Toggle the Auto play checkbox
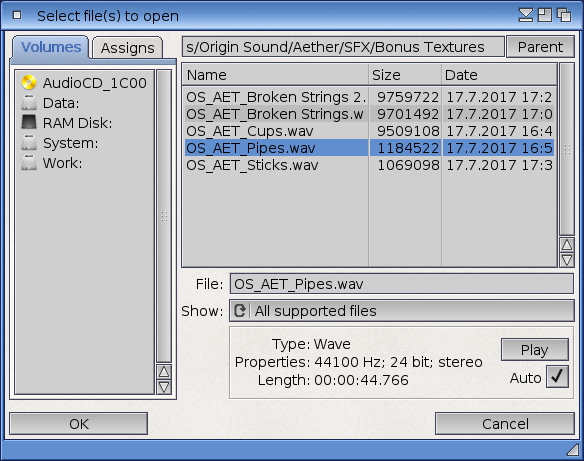 (557, 377)
